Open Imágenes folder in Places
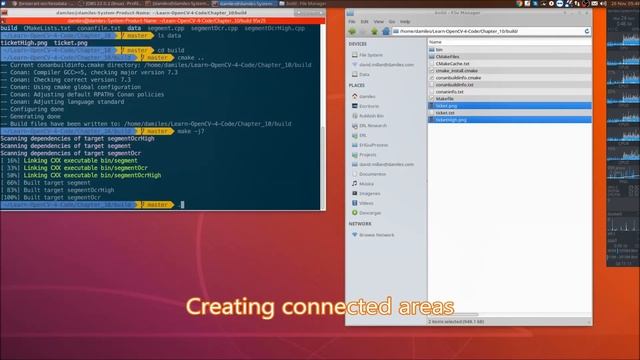Screen dimensions: 640x360 coord(369,193)
